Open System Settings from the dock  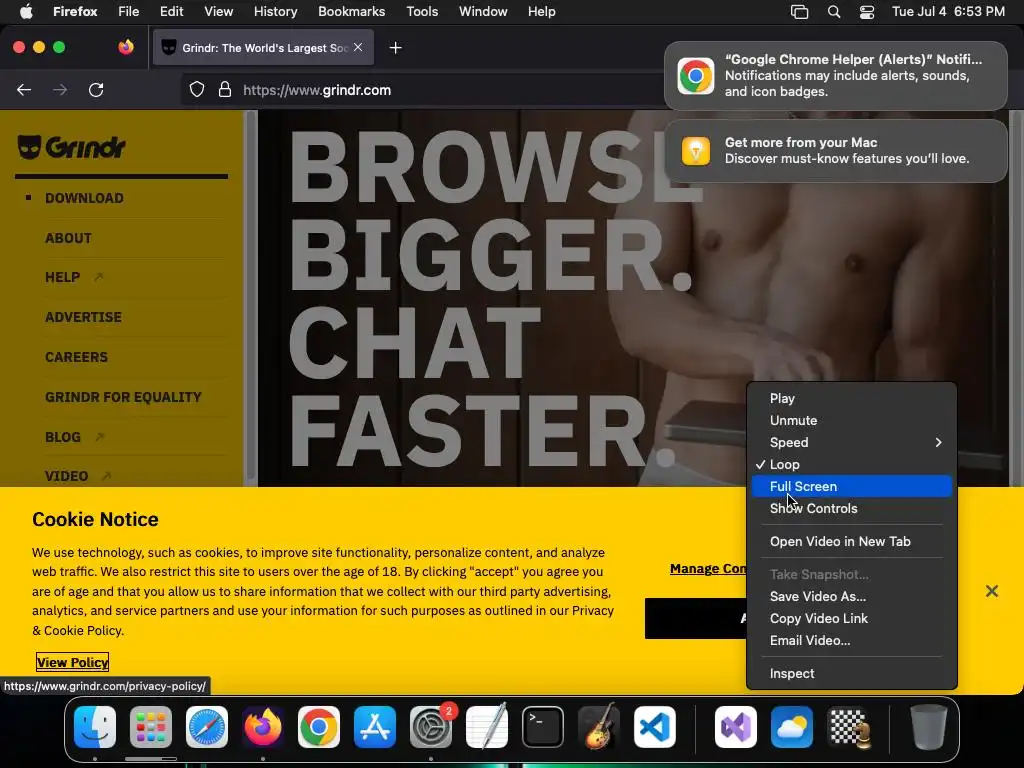pos(431,727)
